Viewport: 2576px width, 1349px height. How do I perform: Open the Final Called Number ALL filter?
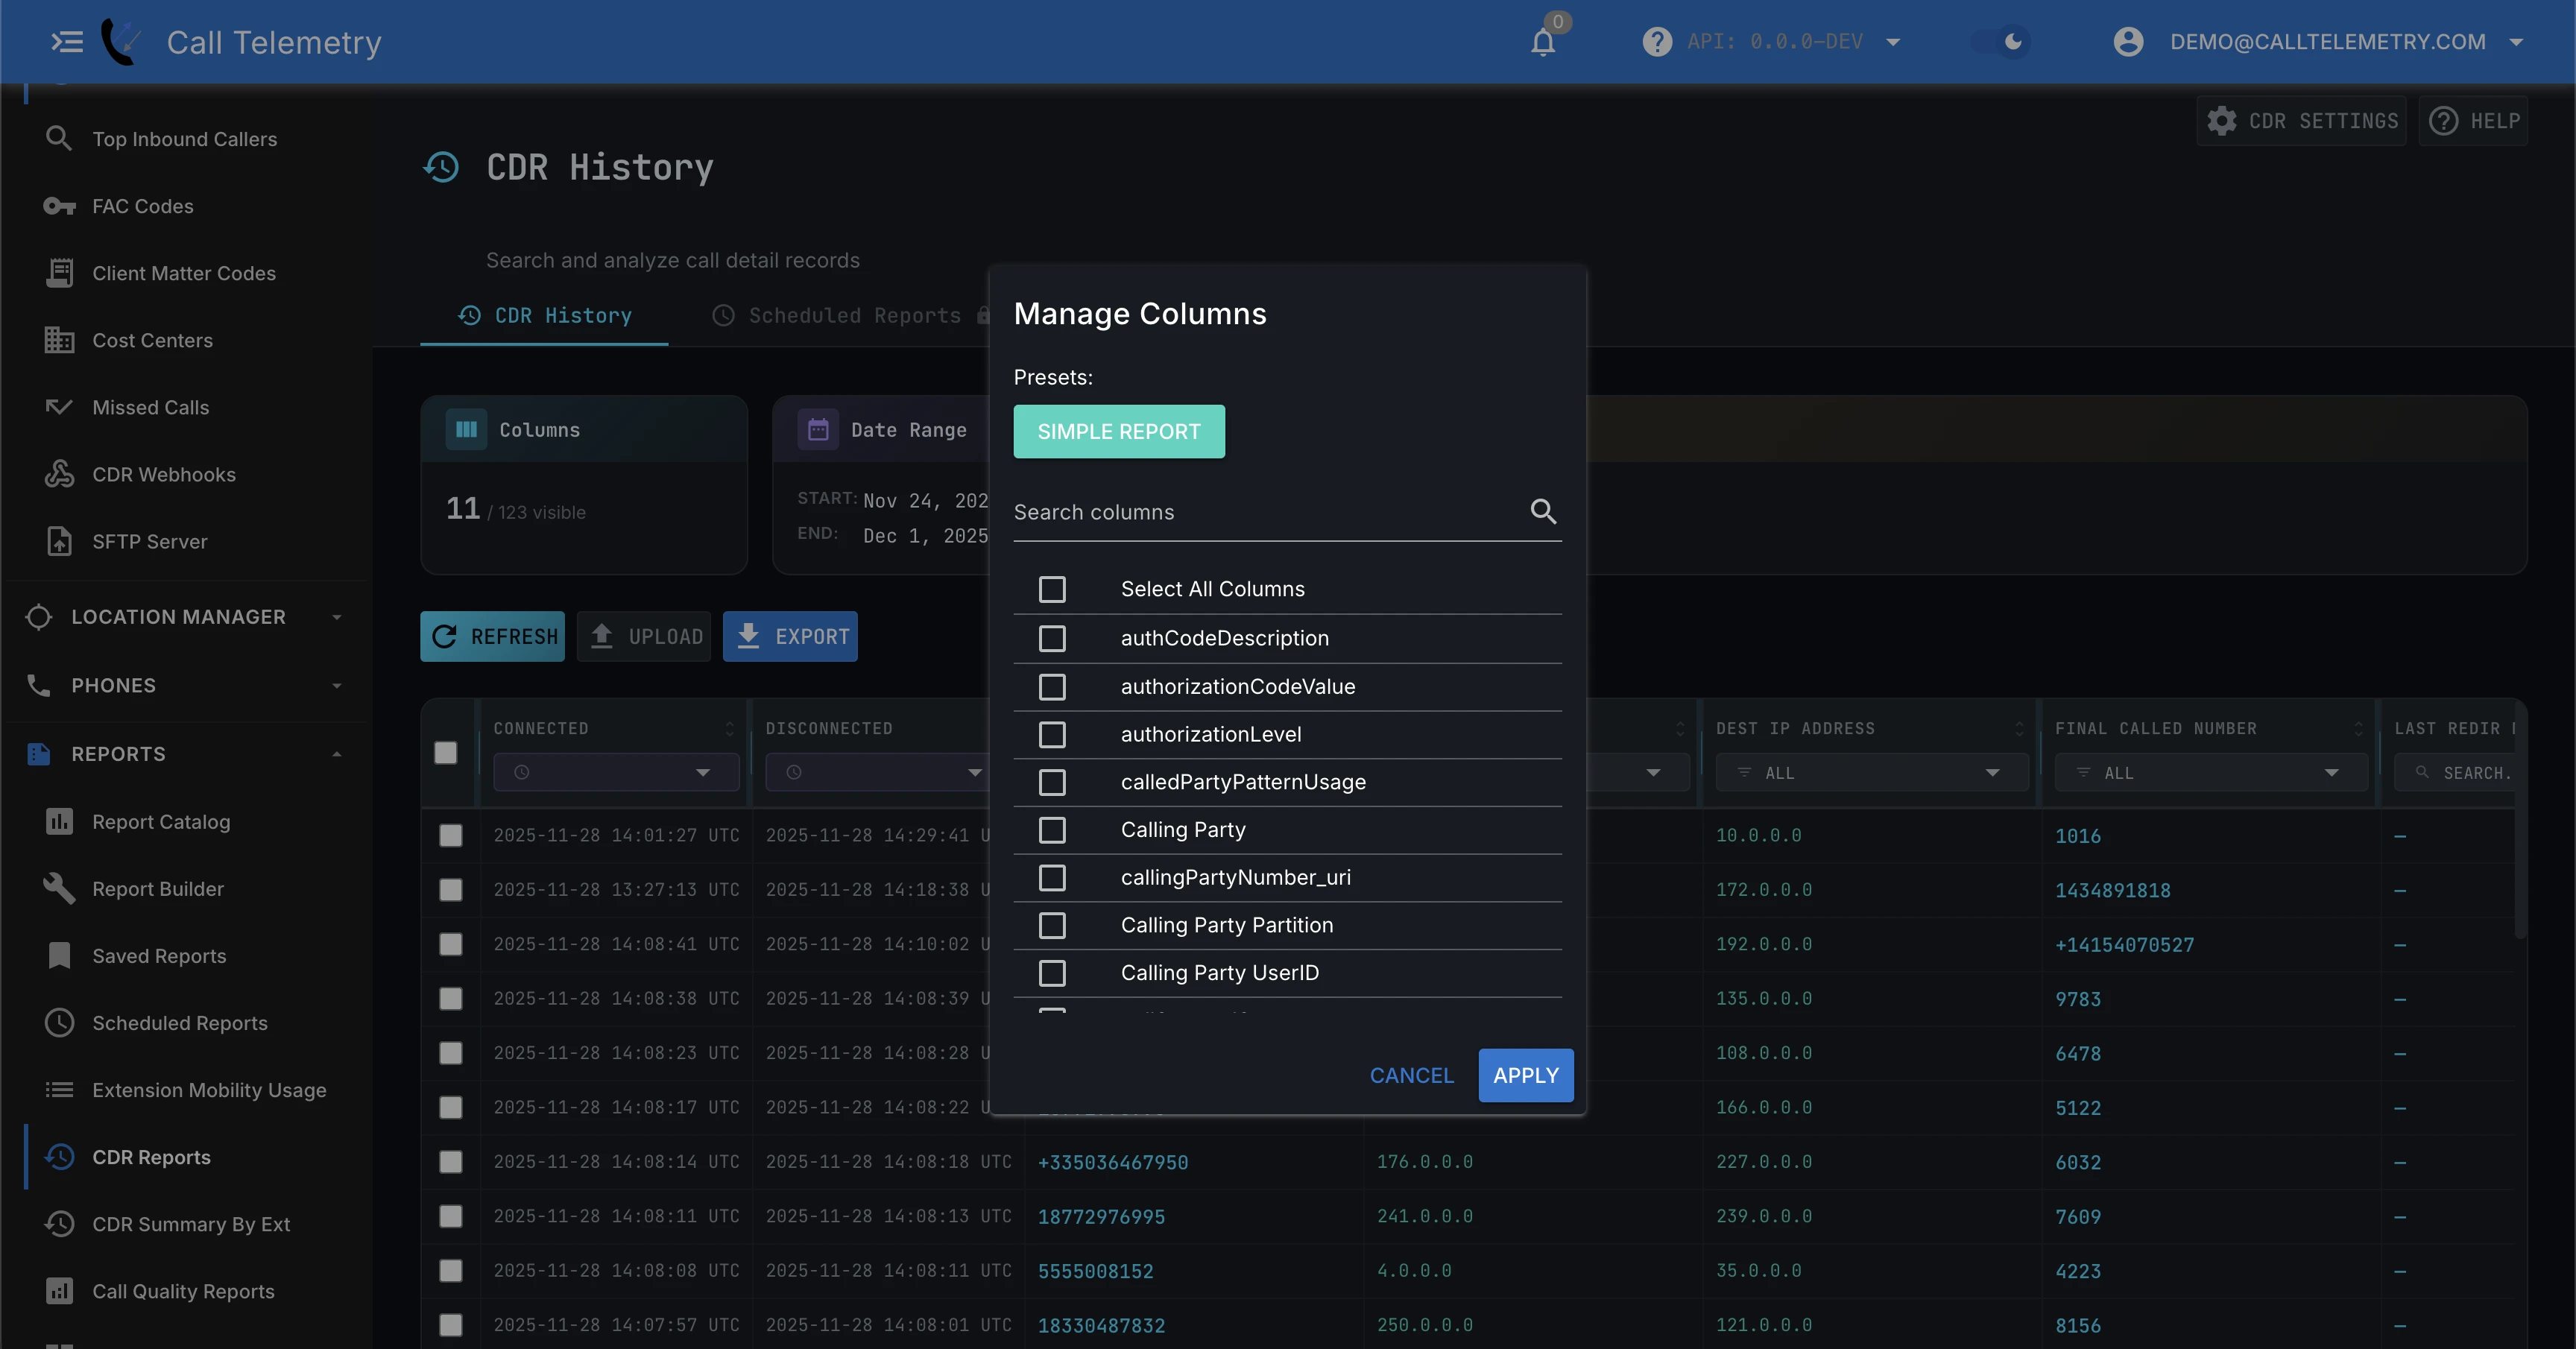click(x=2211, y=772)
